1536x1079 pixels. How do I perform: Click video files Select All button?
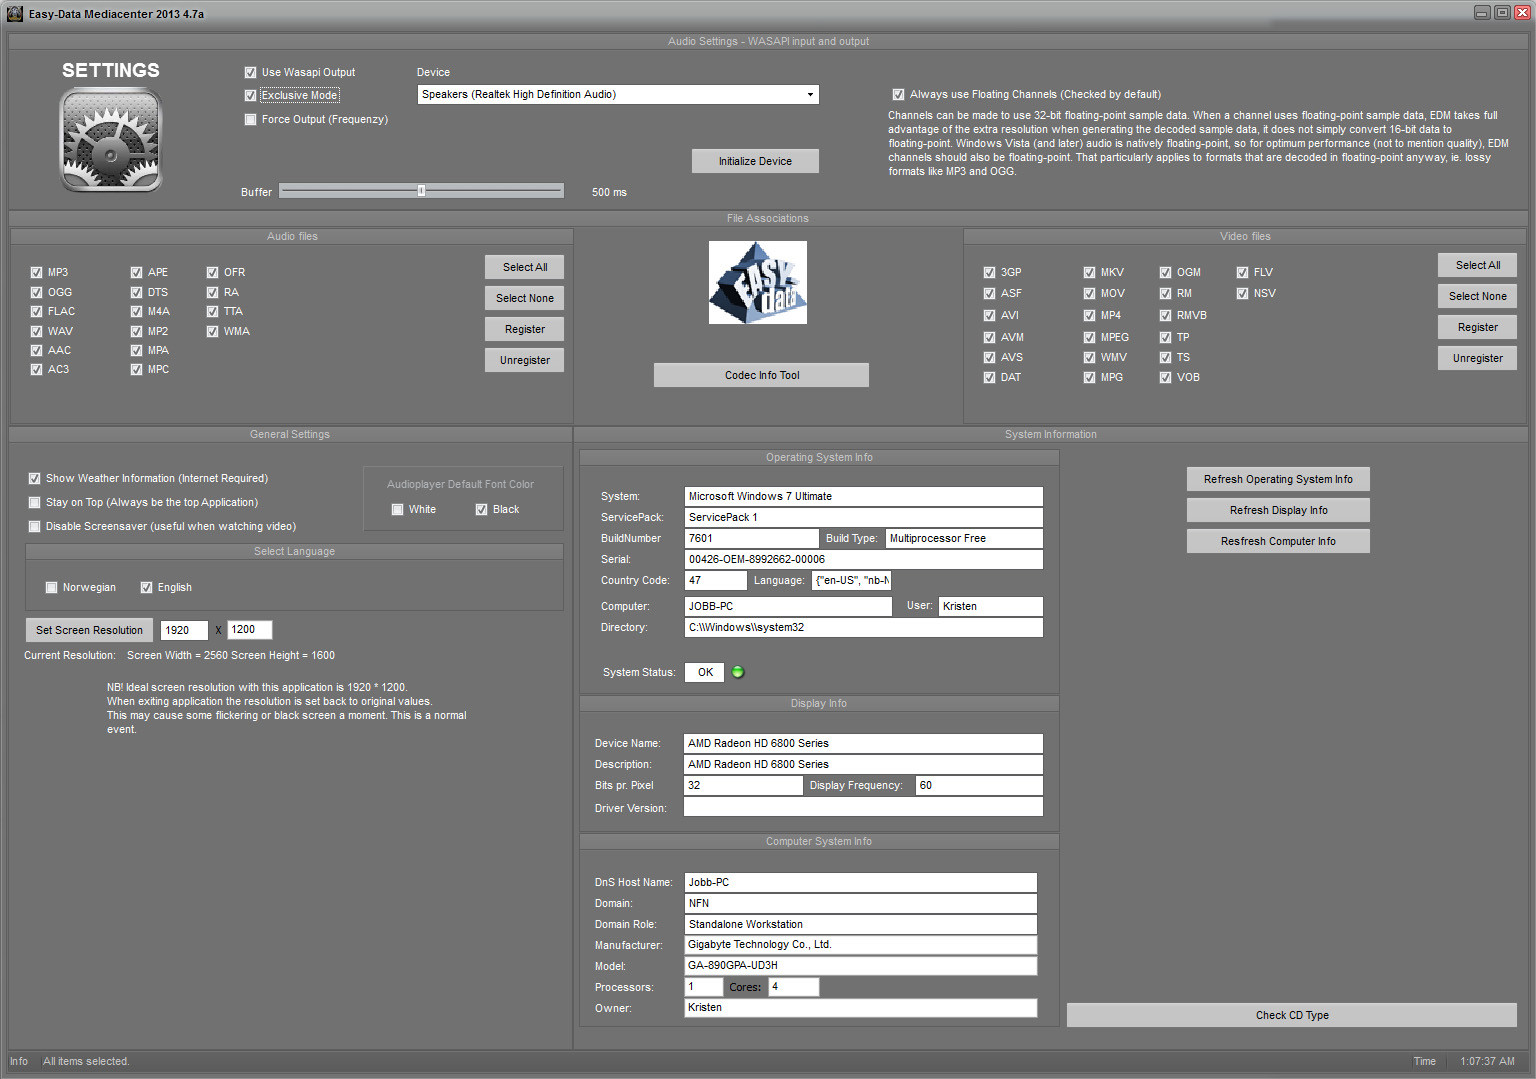pos(1478,265)
